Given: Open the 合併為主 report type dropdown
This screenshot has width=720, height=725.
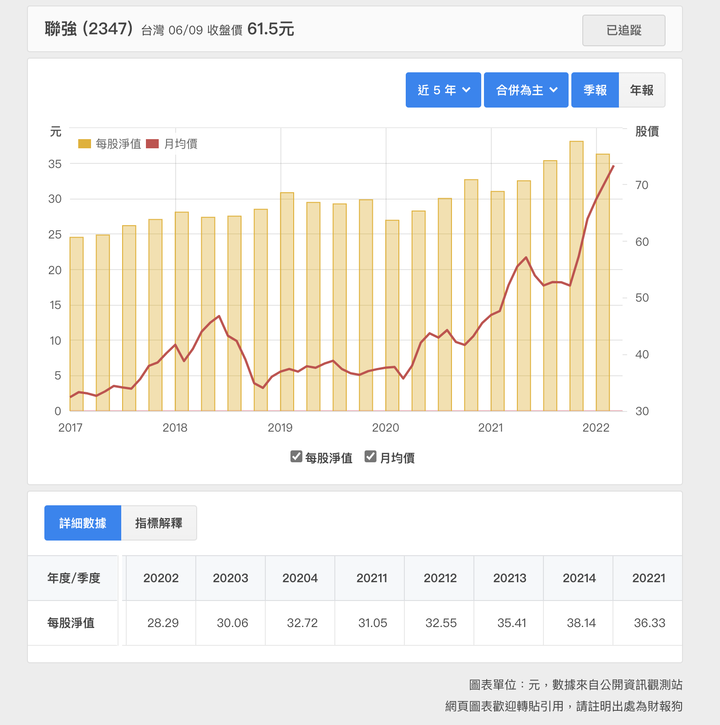Looking at the screenshot, I should [526, 90].
